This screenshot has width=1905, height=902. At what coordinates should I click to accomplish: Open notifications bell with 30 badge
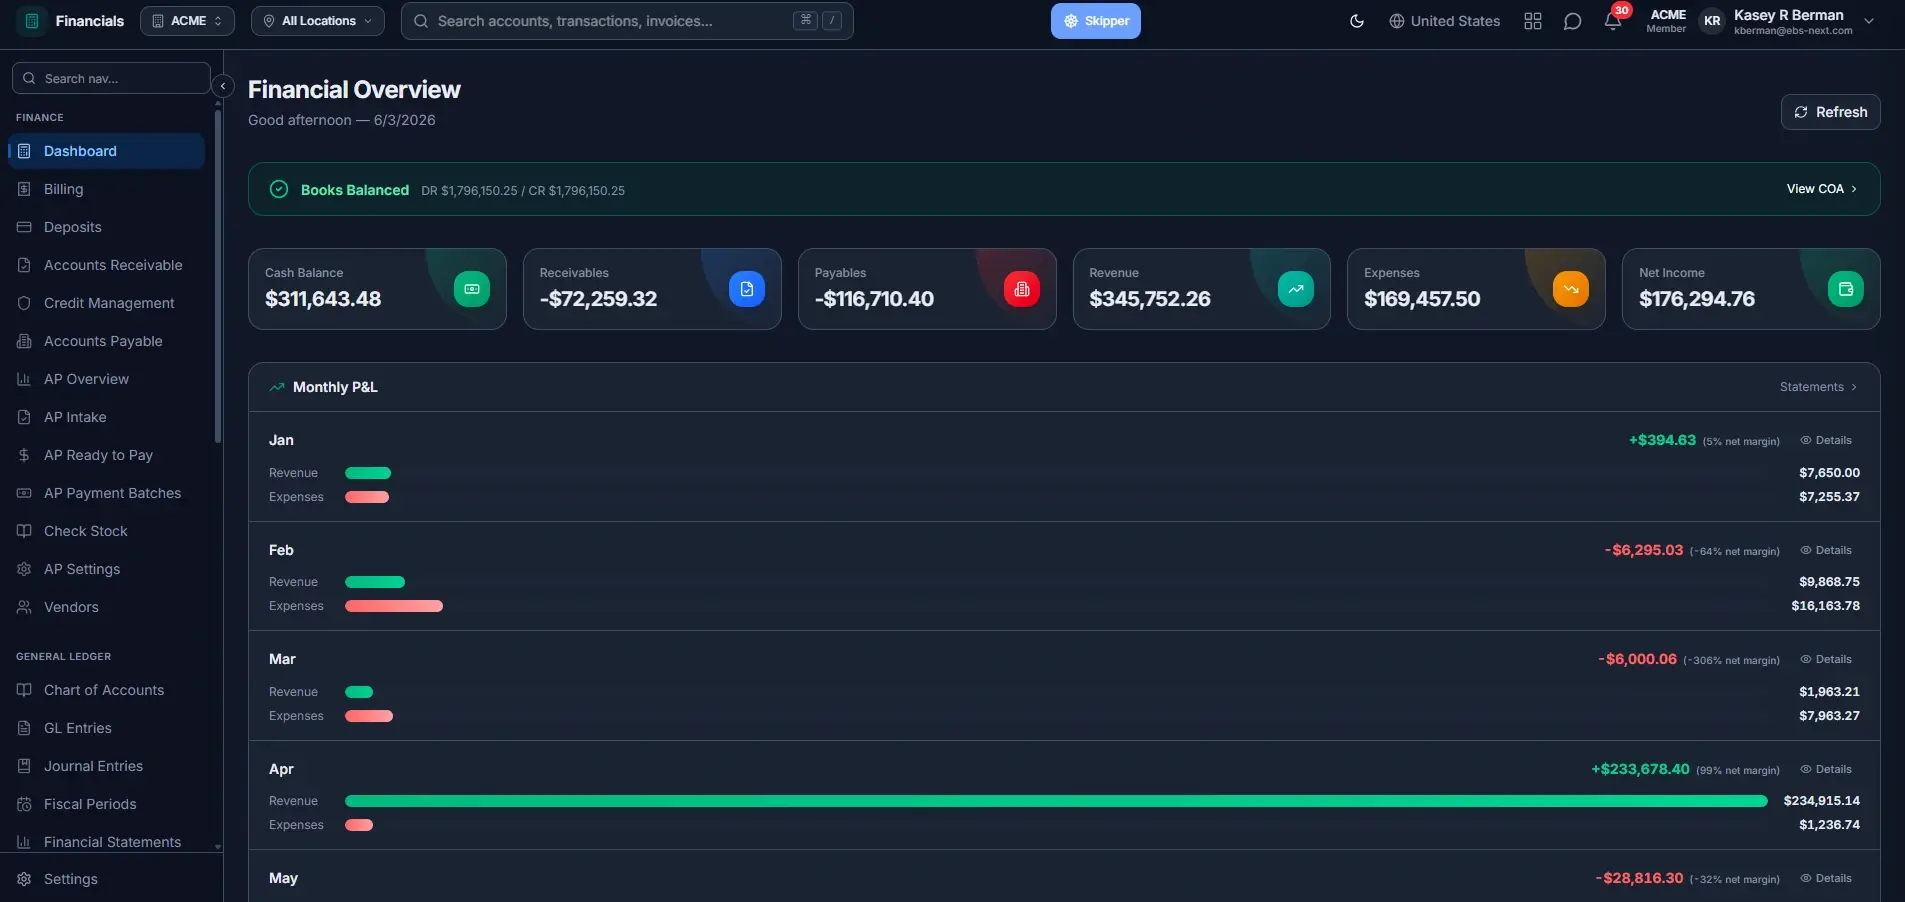(1613, 20)
